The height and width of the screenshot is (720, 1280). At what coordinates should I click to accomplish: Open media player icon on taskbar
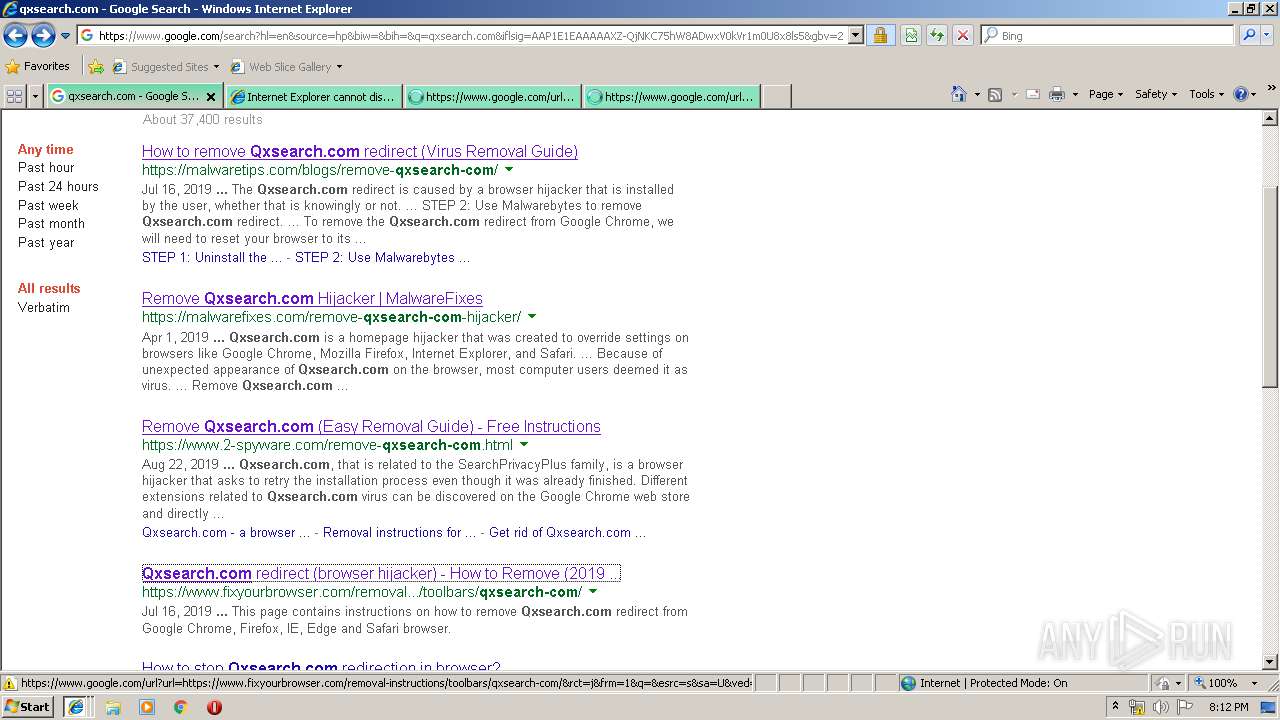point(147,707)
